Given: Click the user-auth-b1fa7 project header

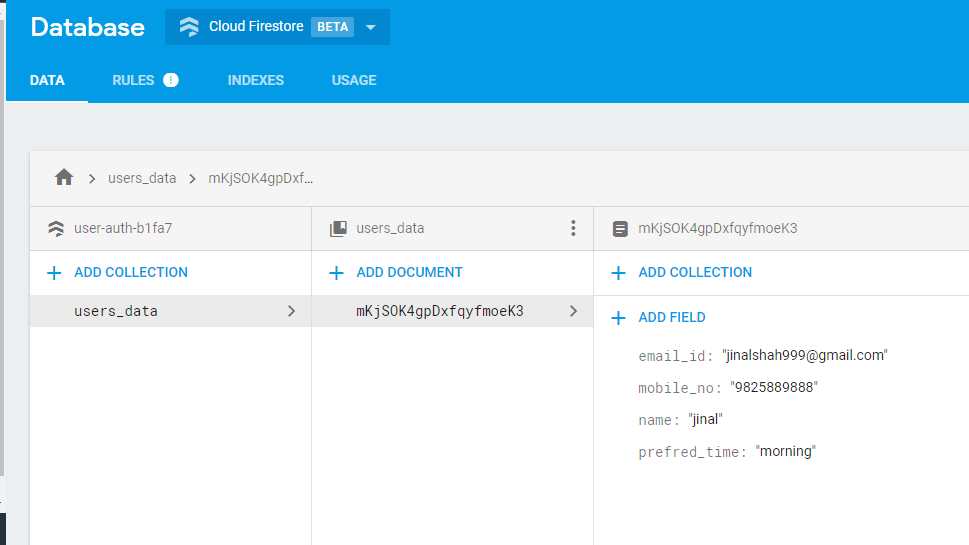Looking at the screenshot, I should click(123, 229).
